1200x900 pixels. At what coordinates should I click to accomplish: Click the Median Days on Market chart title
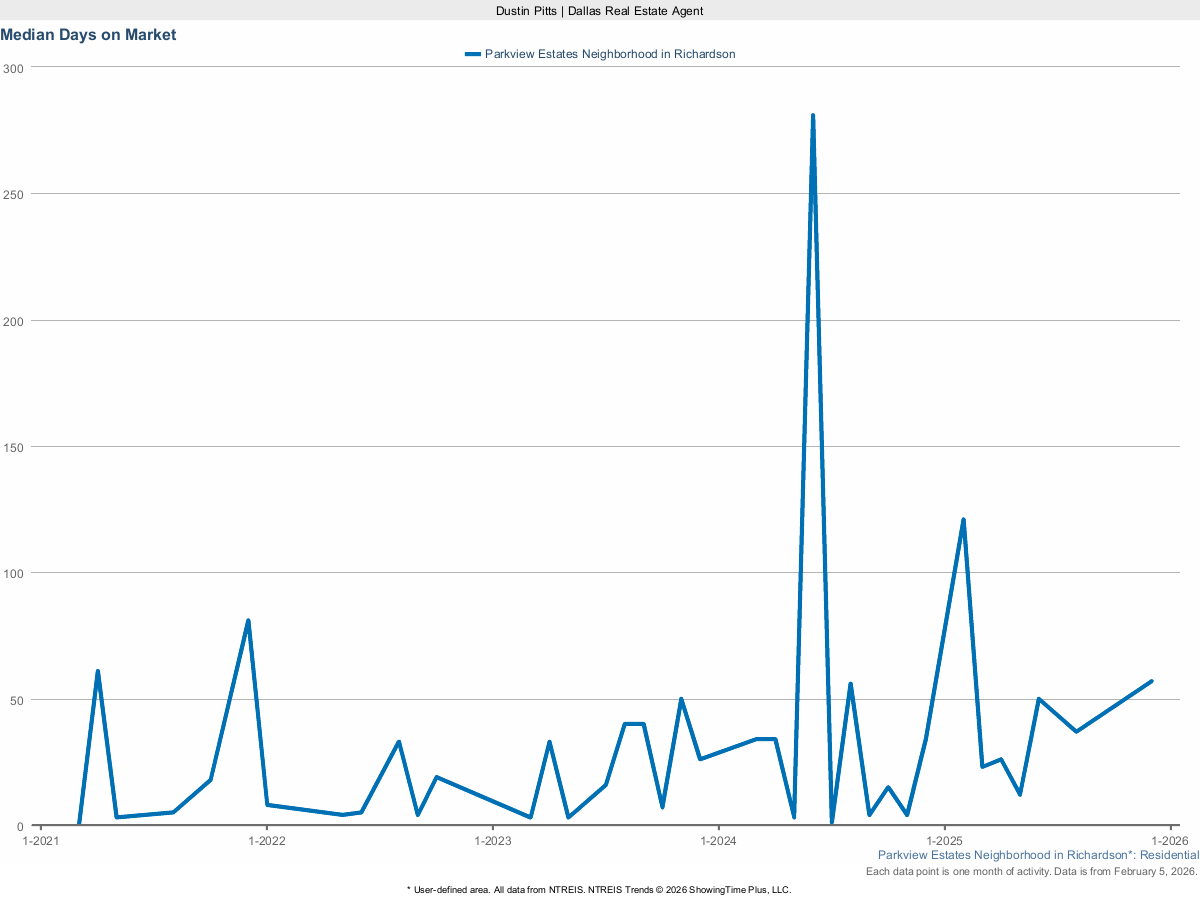click(x=89, y=34)
